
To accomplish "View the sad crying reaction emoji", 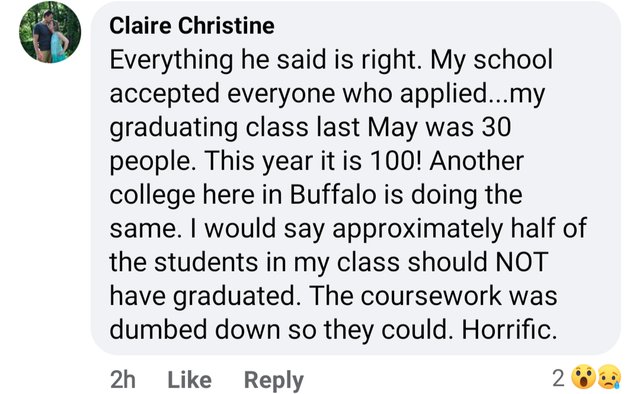I will point(609,377).
